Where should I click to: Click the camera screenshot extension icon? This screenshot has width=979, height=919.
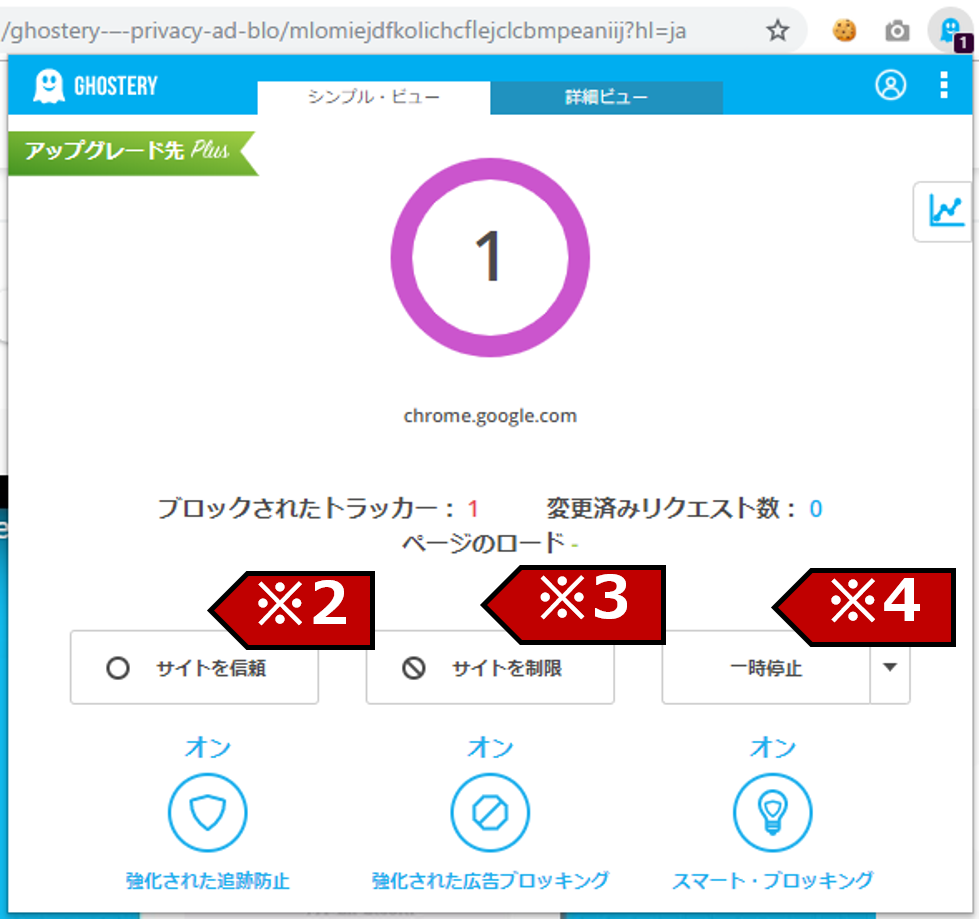(x=897, y=31)
